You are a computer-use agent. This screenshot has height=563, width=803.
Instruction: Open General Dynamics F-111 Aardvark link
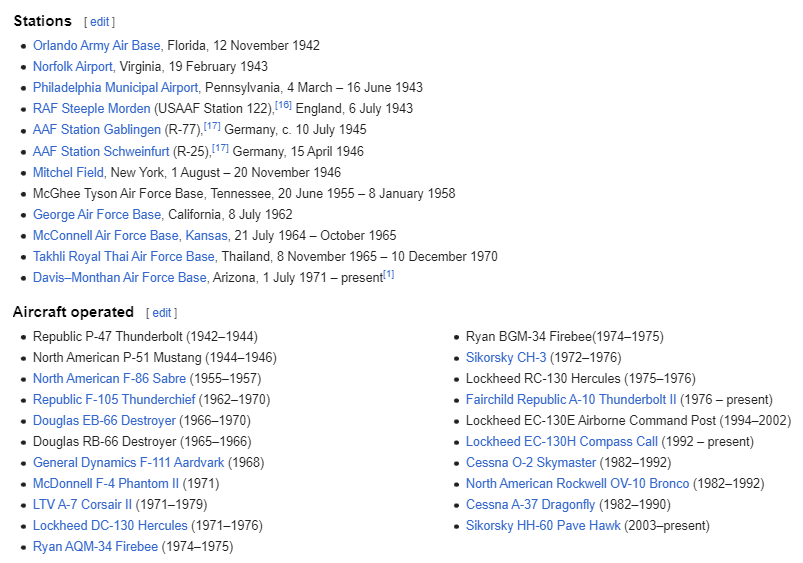click(129, 463)
